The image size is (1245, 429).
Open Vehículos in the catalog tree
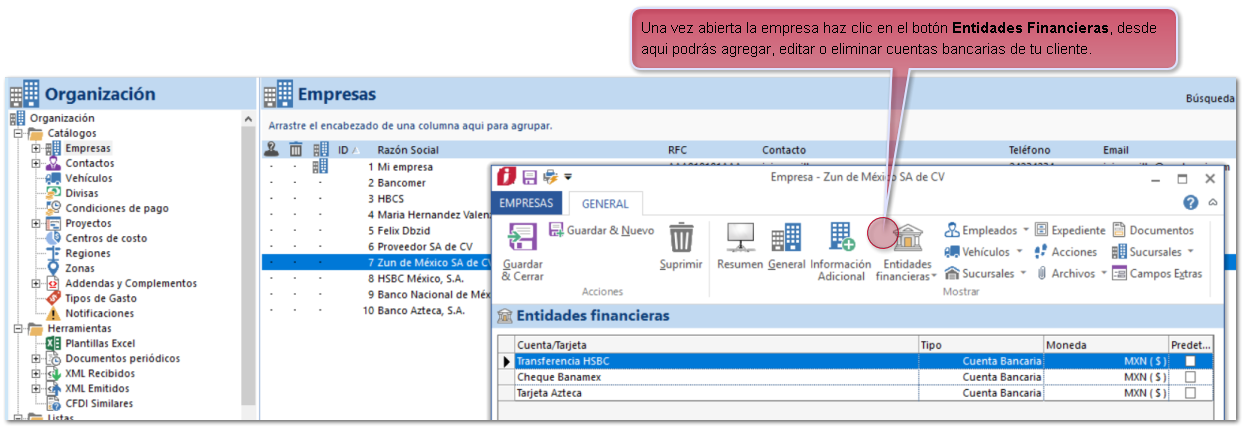[x=89, y=178]
